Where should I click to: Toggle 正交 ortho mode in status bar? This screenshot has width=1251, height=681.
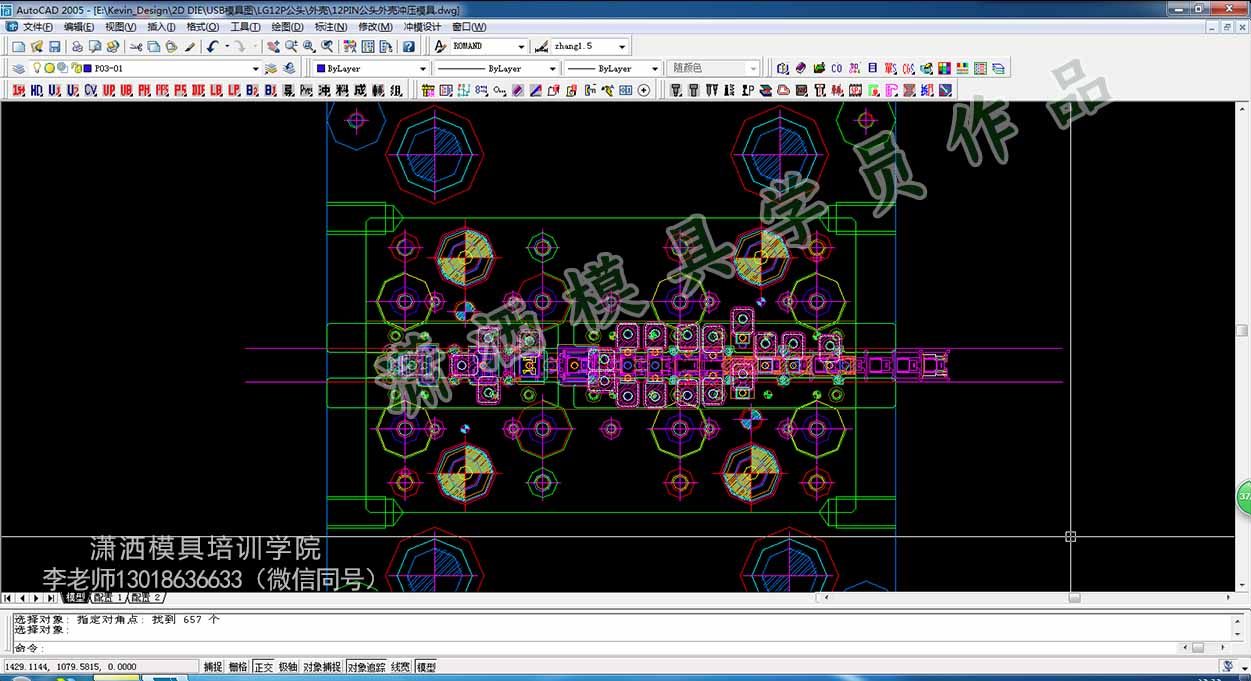click(x=263, y=667)
